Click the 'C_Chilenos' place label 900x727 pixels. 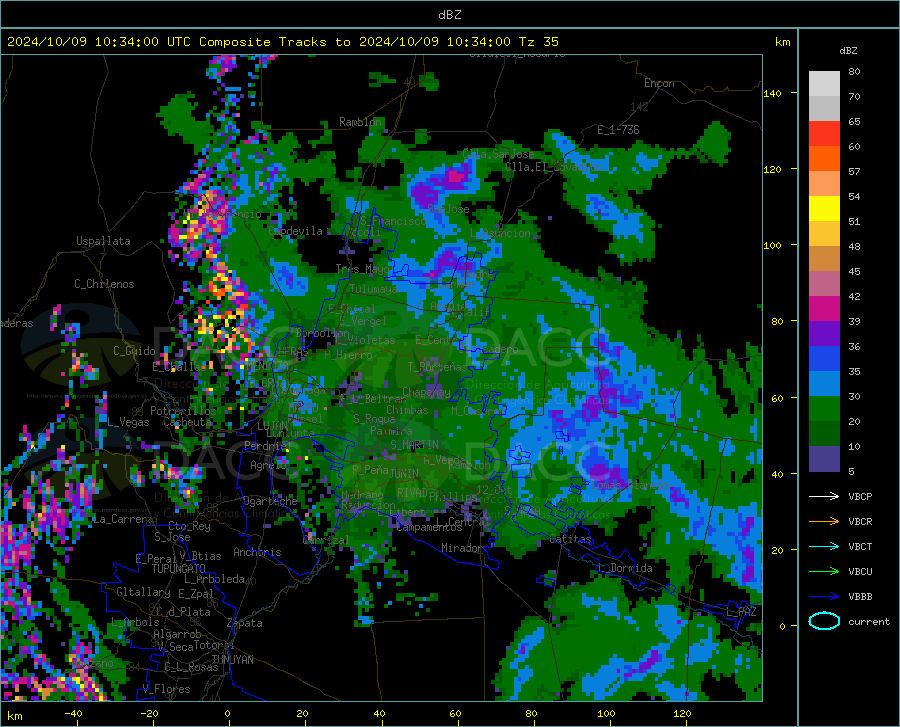pyautogui.click(x=104, y=284)
